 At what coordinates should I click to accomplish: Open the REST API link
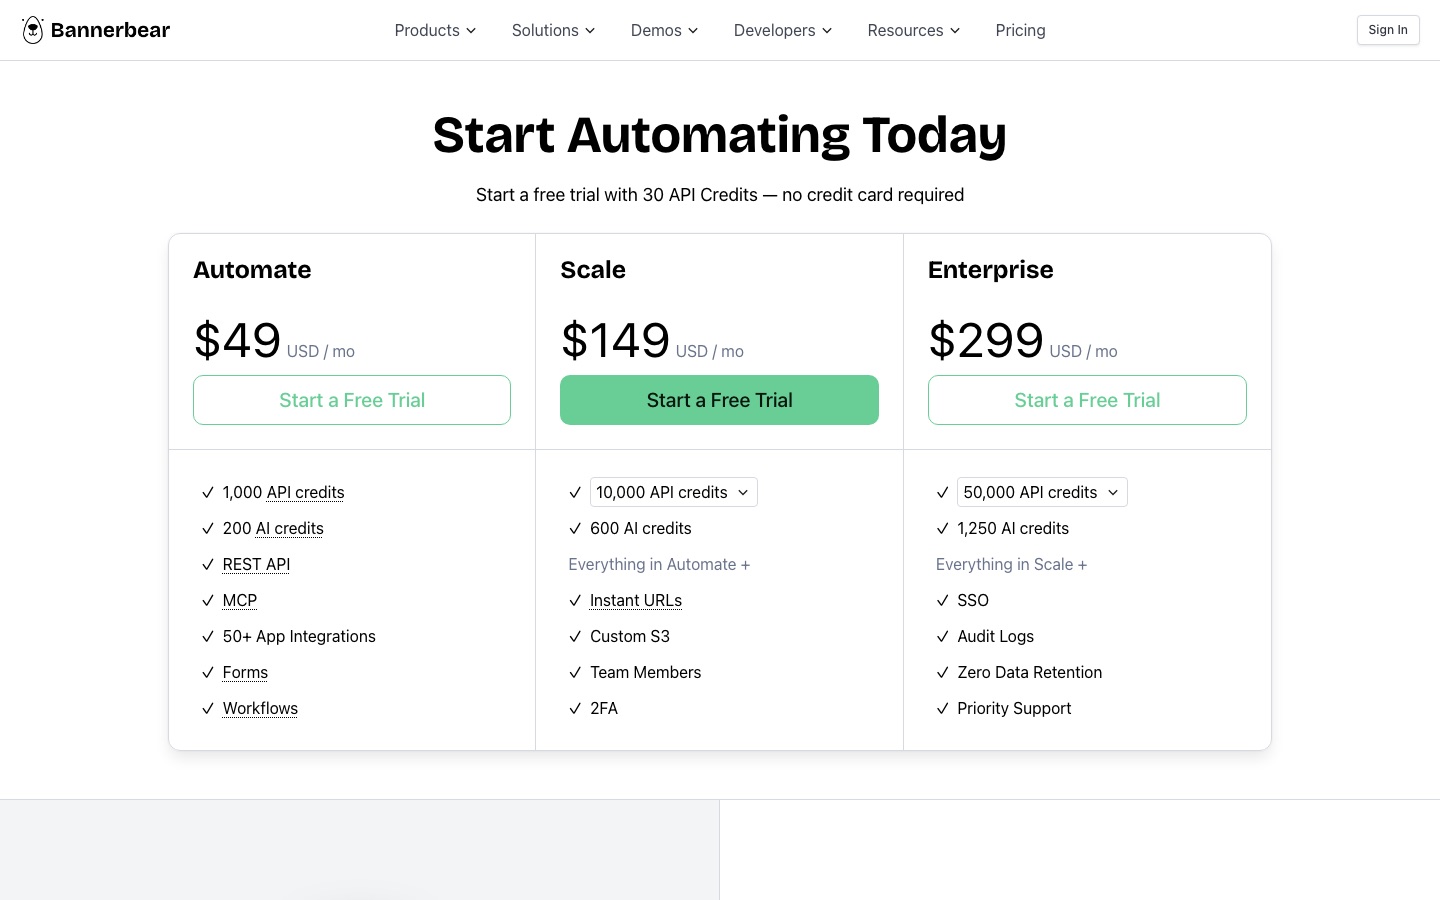point(256,564)
